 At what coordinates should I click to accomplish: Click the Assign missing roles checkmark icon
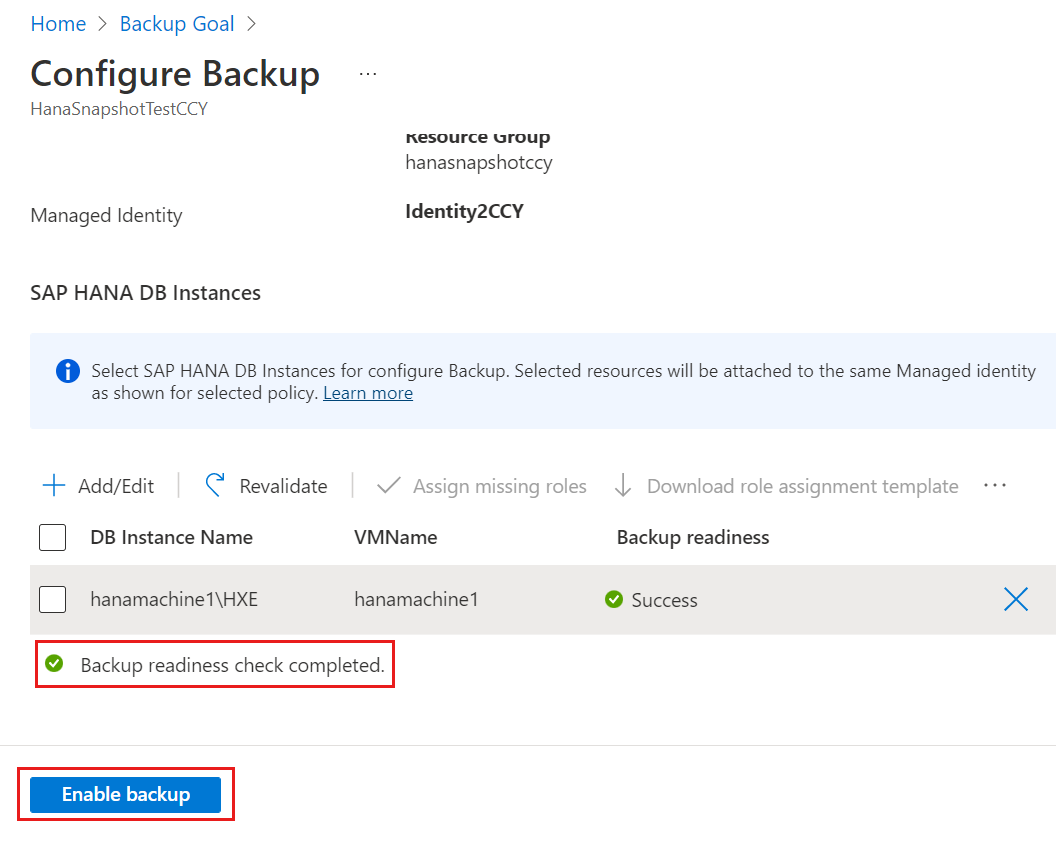coord(387,485)
